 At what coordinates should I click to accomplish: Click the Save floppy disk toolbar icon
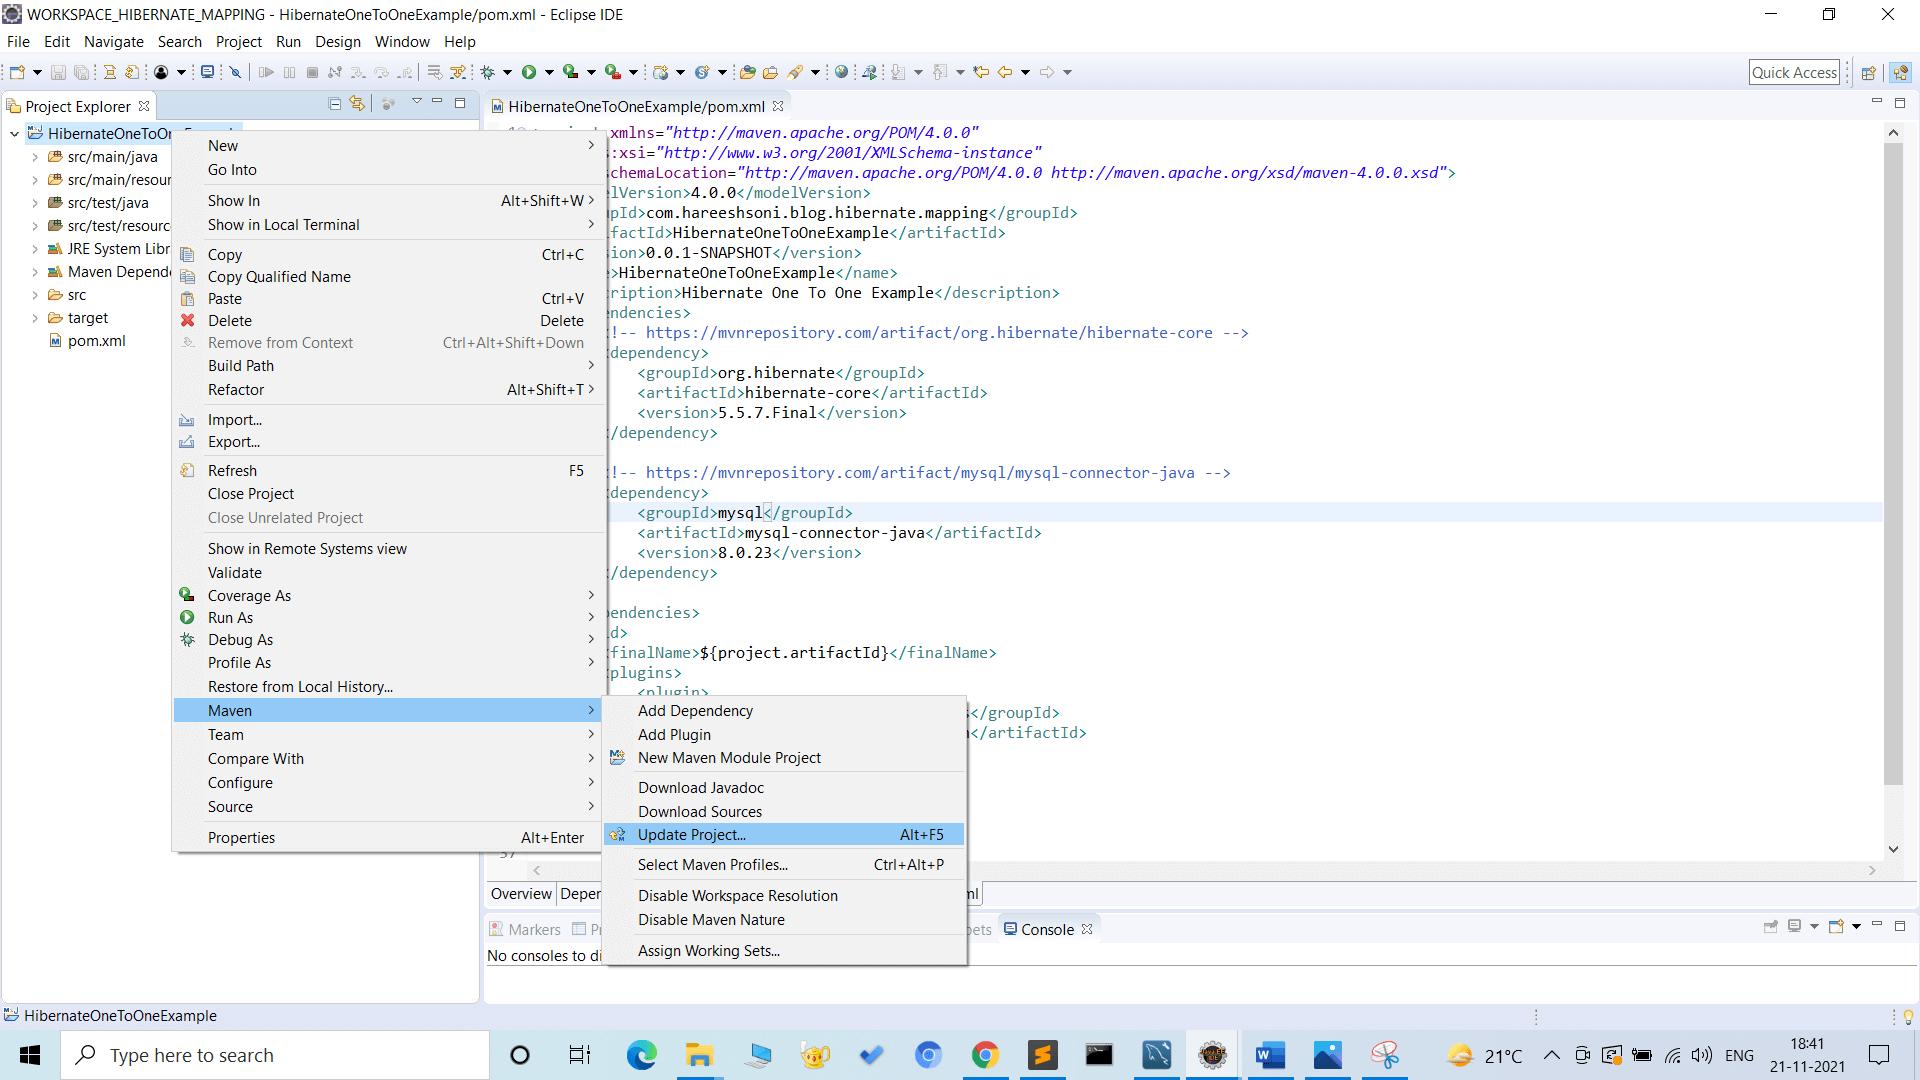click(58, 72)
